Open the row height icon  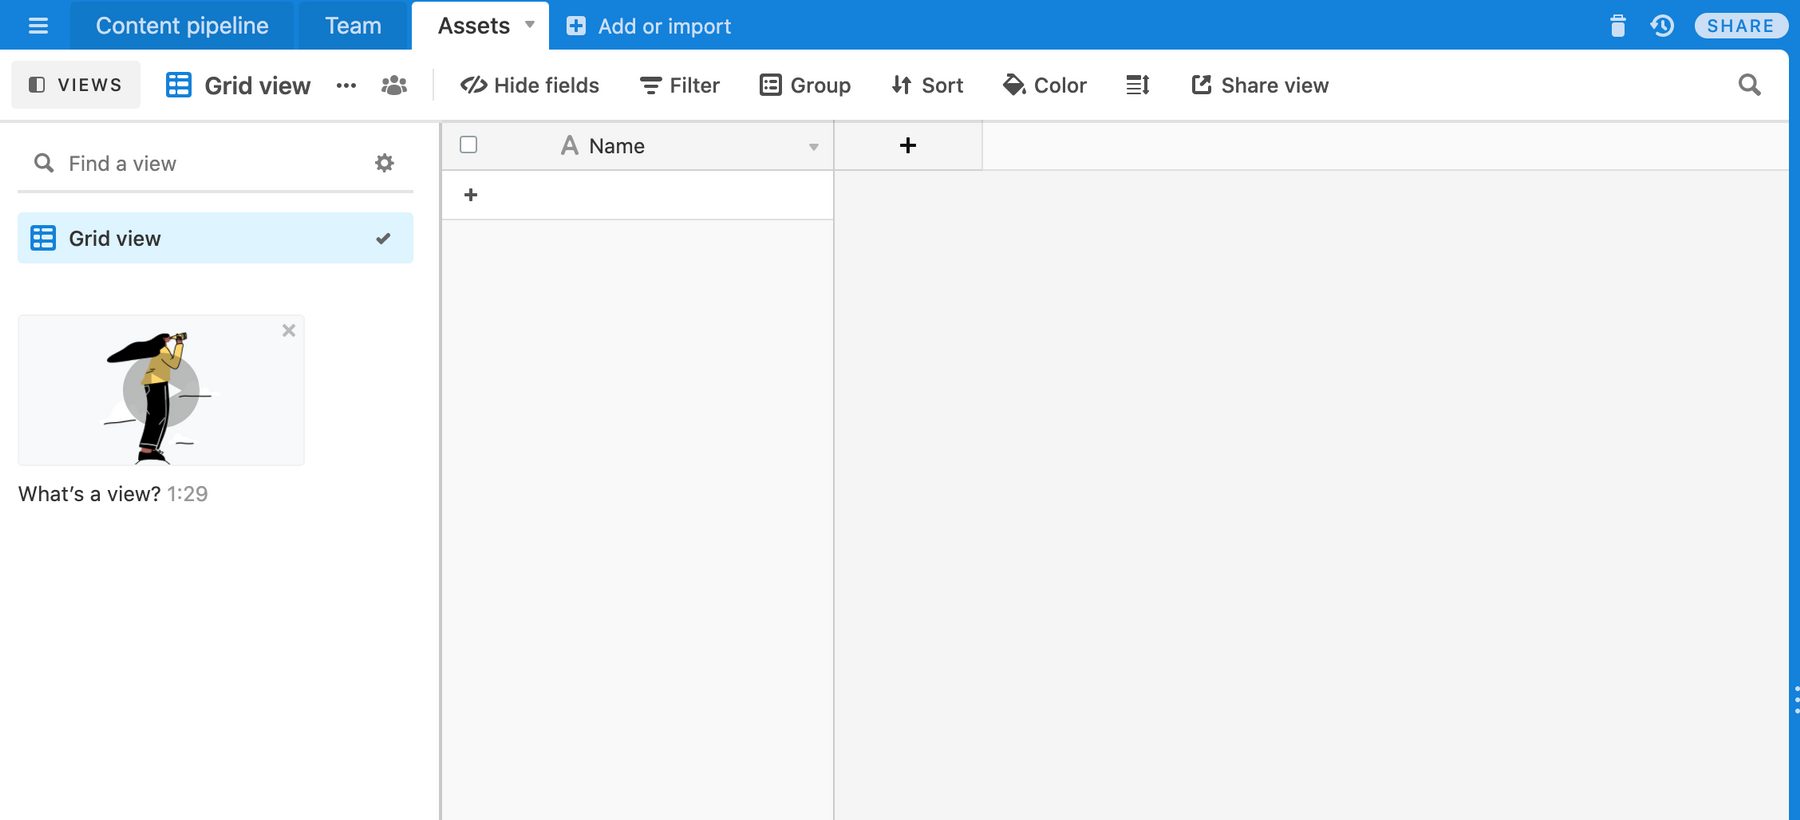pos(1137,85)
